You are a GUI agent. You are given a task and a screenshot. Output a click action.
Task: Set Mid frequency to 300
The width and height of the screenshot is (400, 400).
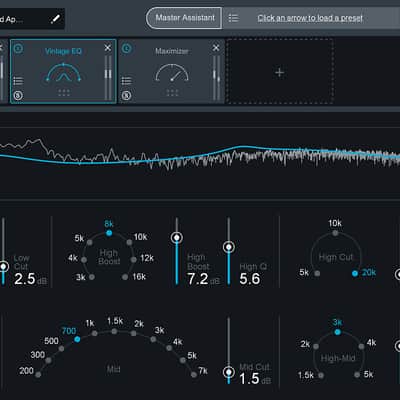point(49,360)
